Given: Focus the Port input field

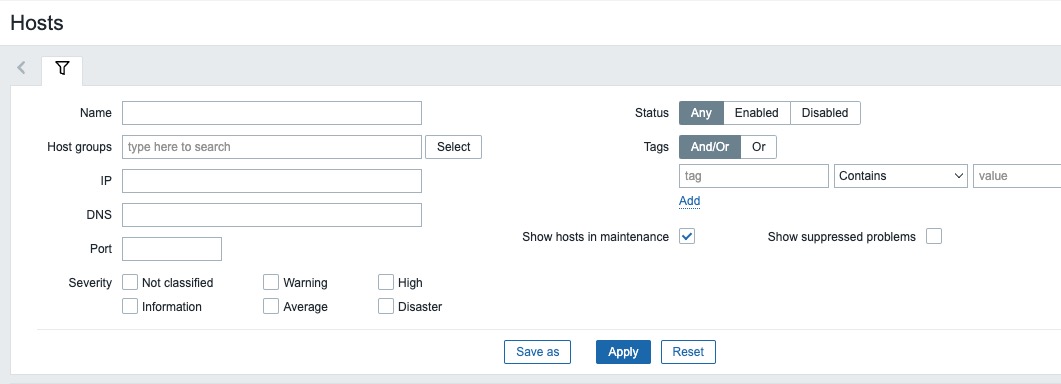Looking at the screenshot, I should click(x=172, y=249).
